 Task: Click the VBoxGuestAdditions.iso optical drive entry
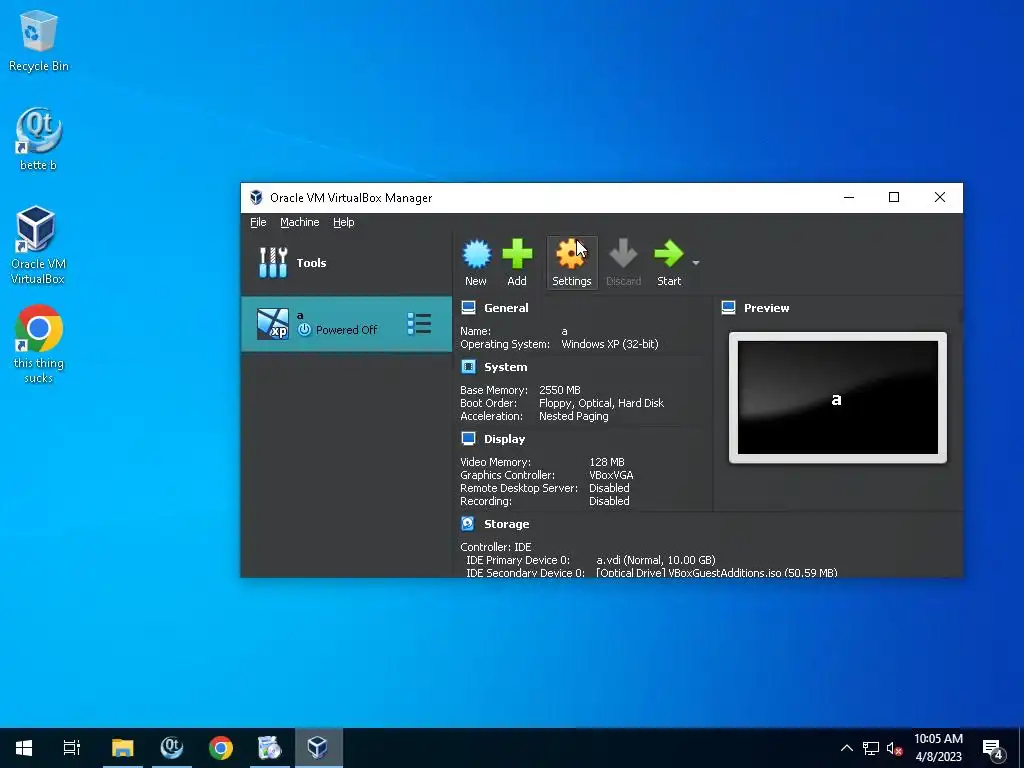pyautogui.click(x=716, y=573)
